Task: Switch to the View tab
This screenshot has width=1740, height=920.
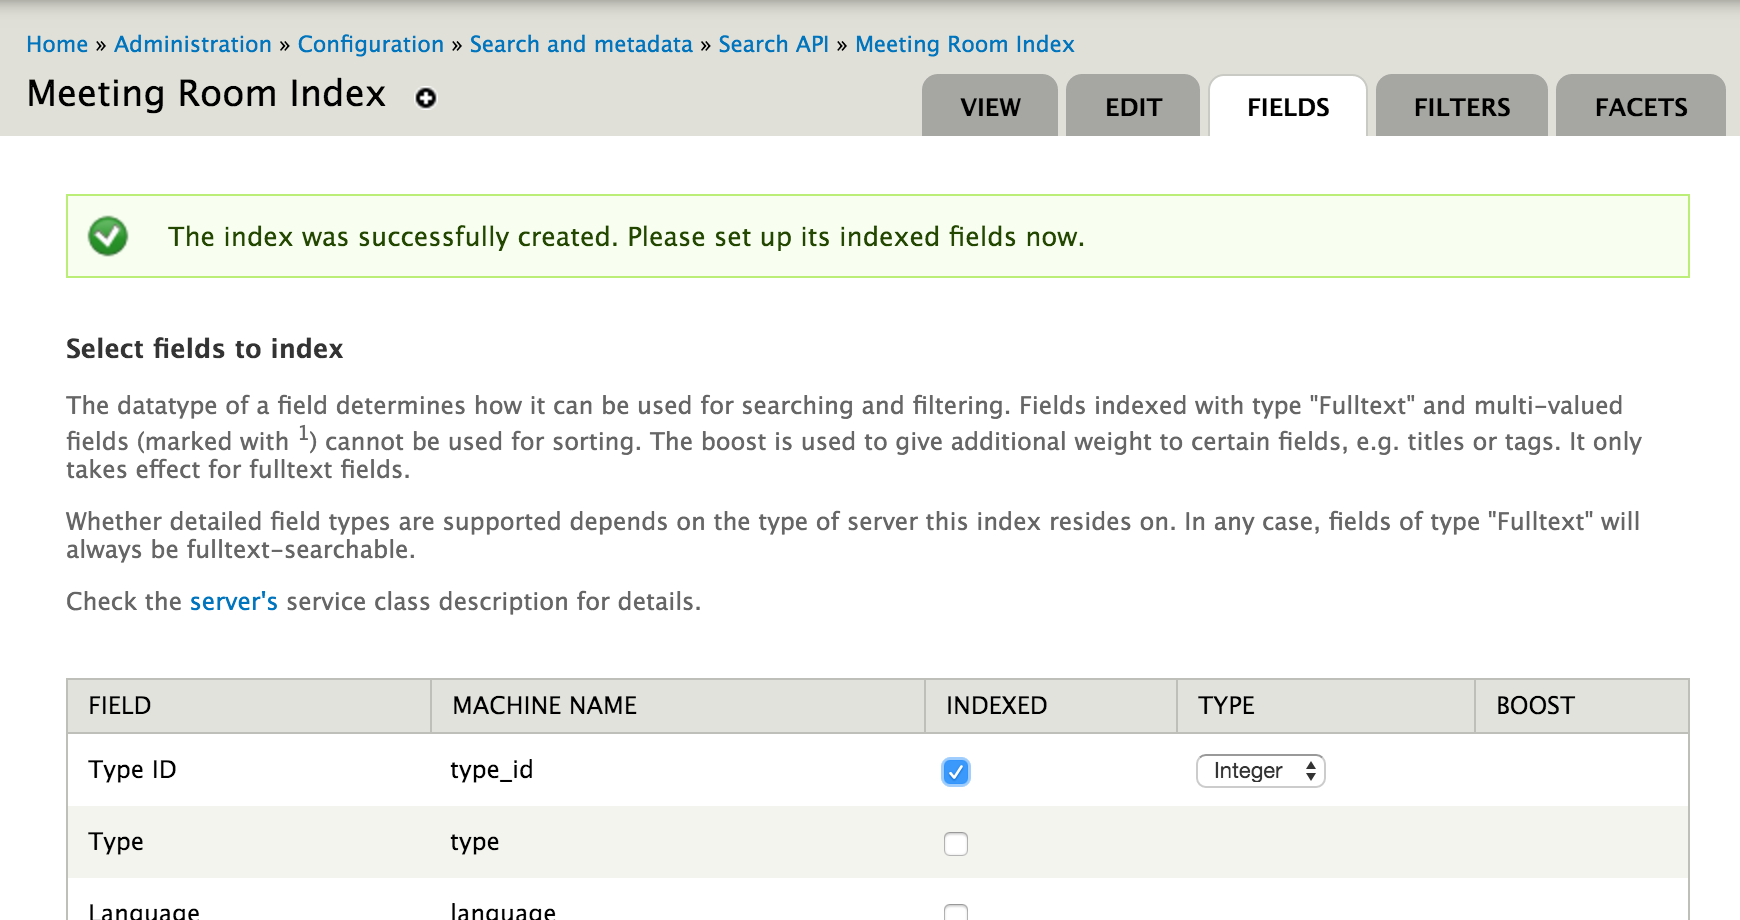Action: [x=990, y=106]
